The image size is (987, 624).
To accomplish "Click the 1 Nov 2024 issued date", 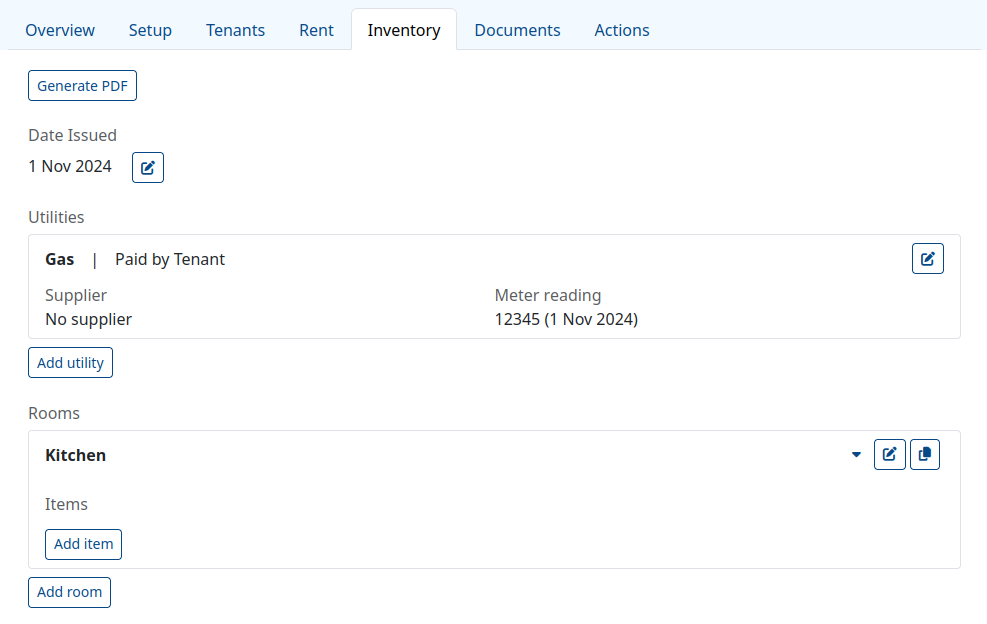I will pos(70,166).
